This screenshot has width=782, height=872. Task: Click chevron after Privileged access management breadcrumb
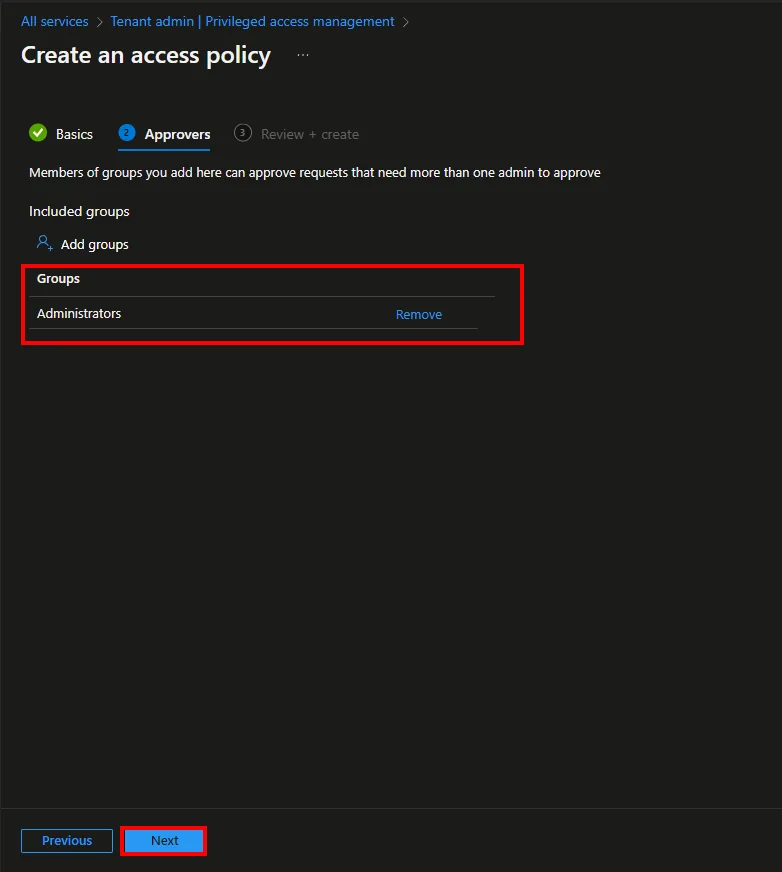pyautogui.click(x=405, y=22)
